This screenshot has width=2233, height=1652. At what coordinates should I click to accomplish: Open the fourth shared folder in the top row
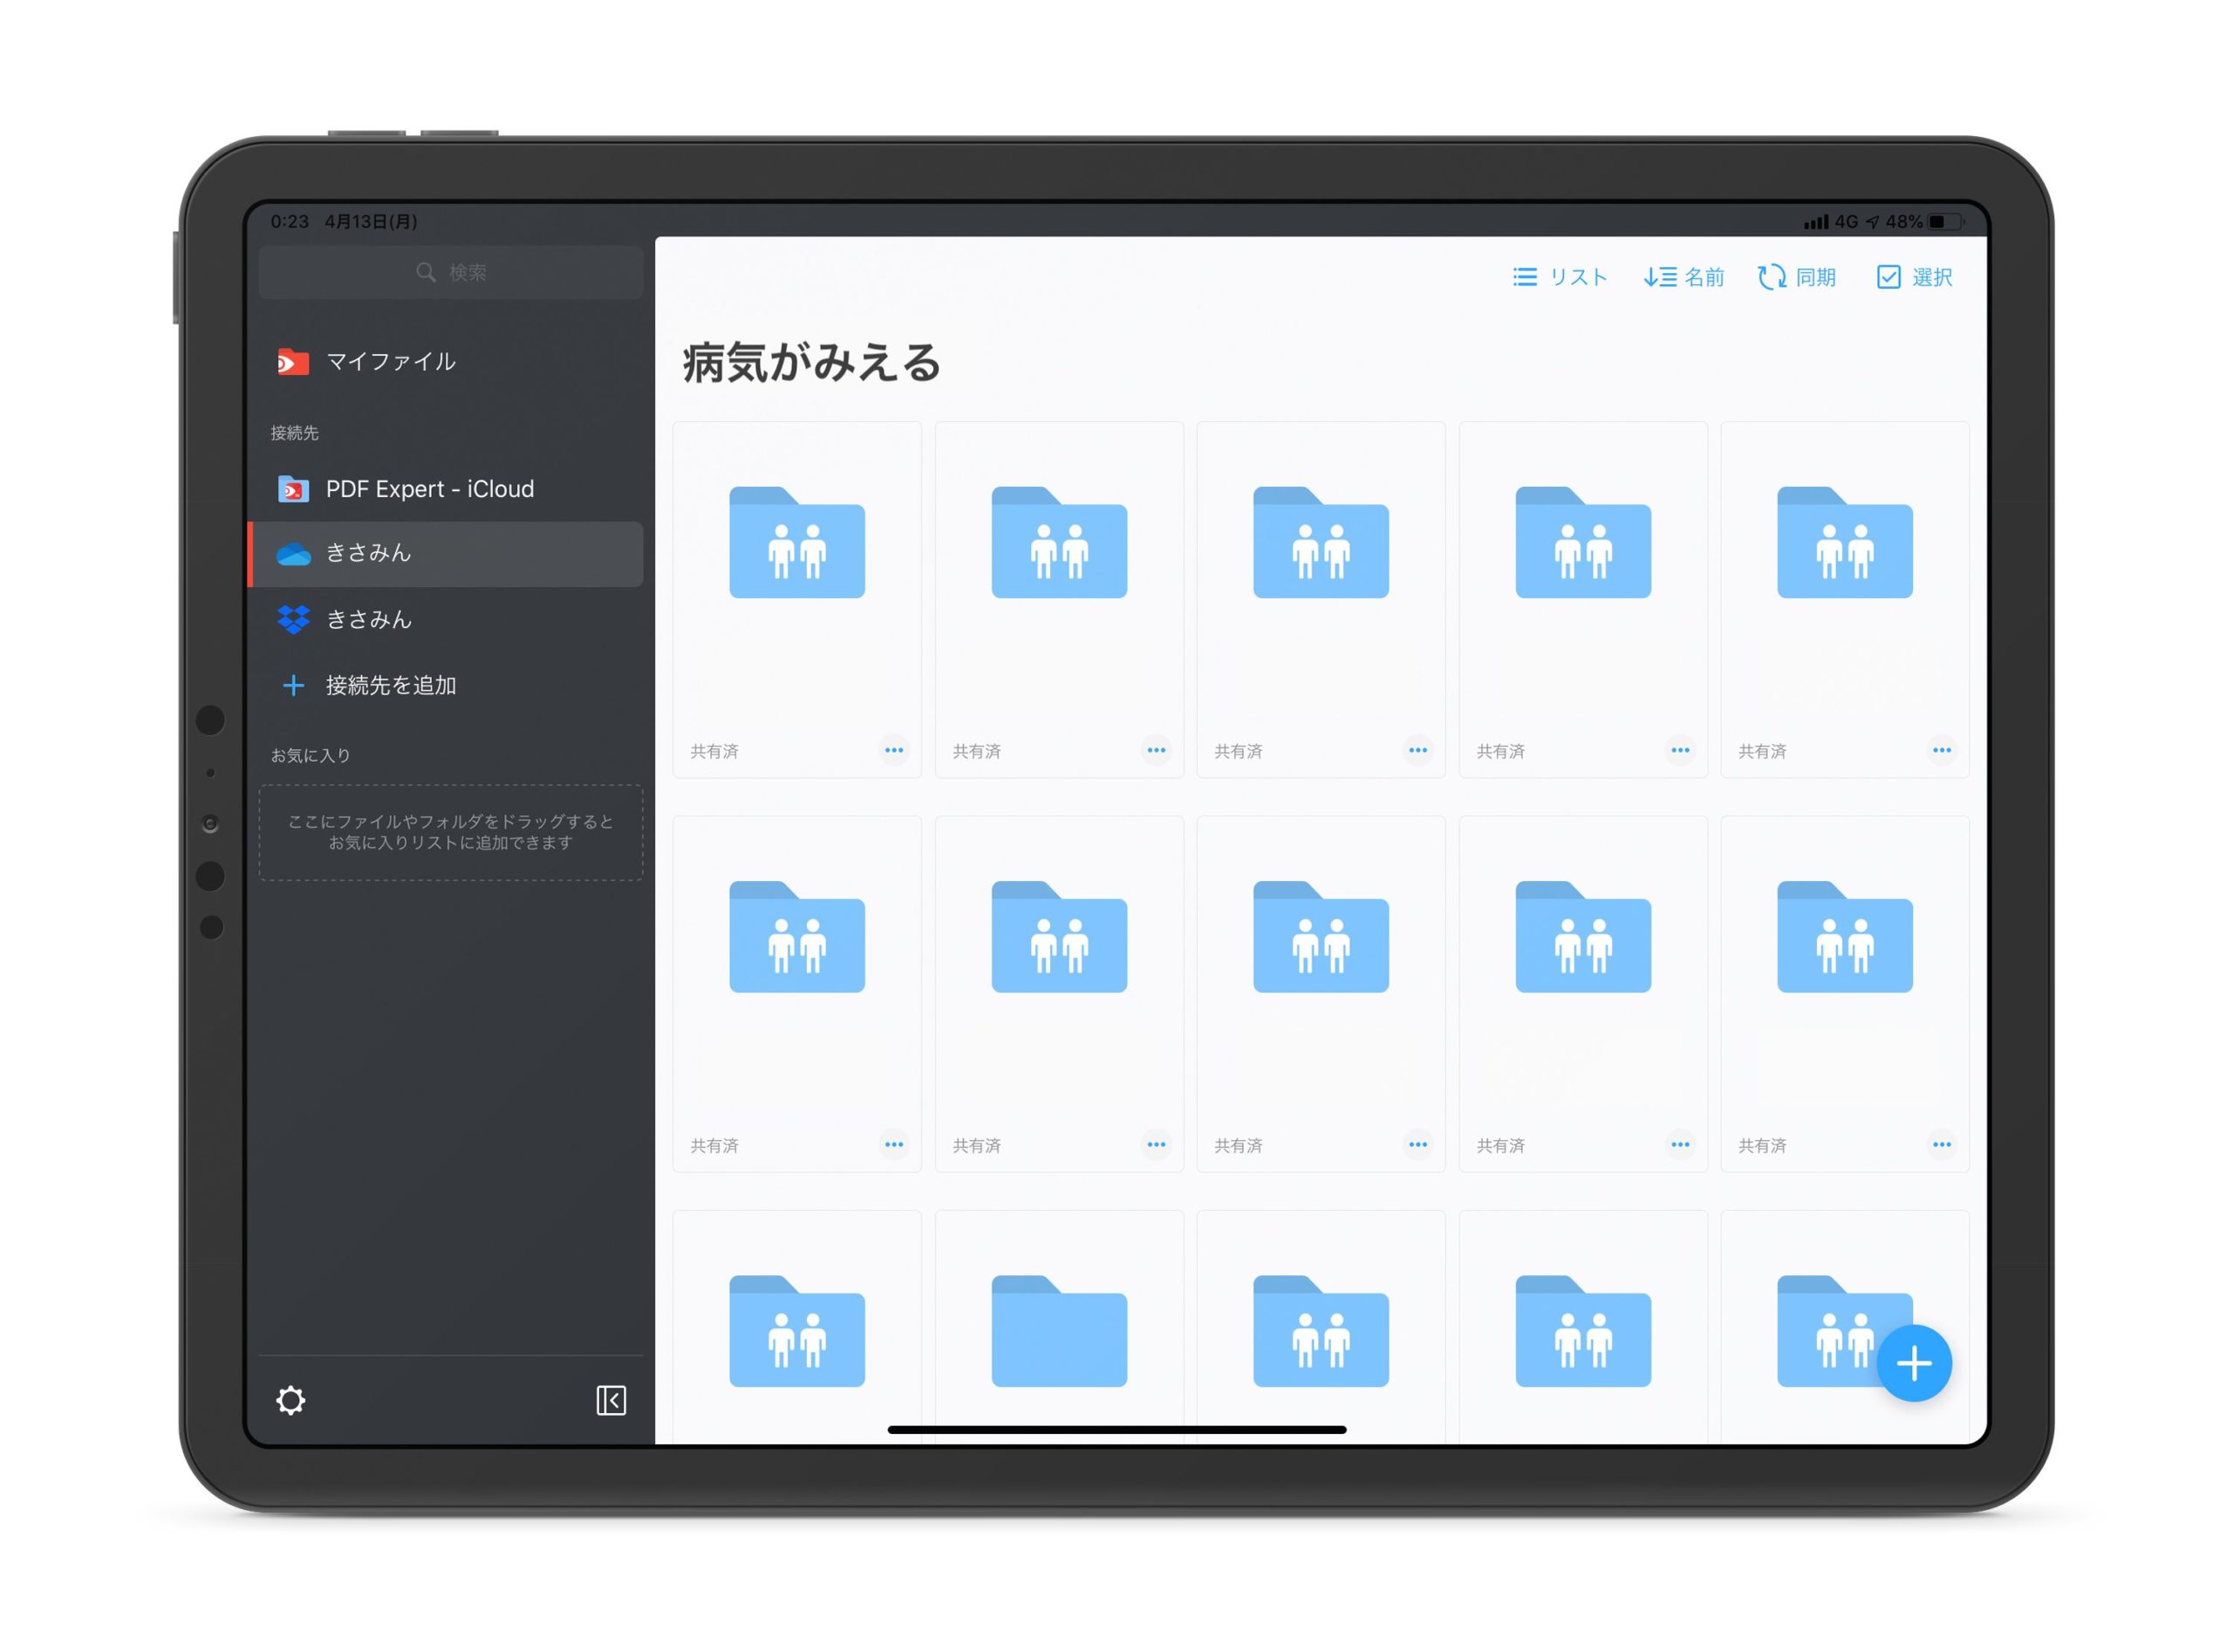pyautogui.click(x=1583, y=542)
